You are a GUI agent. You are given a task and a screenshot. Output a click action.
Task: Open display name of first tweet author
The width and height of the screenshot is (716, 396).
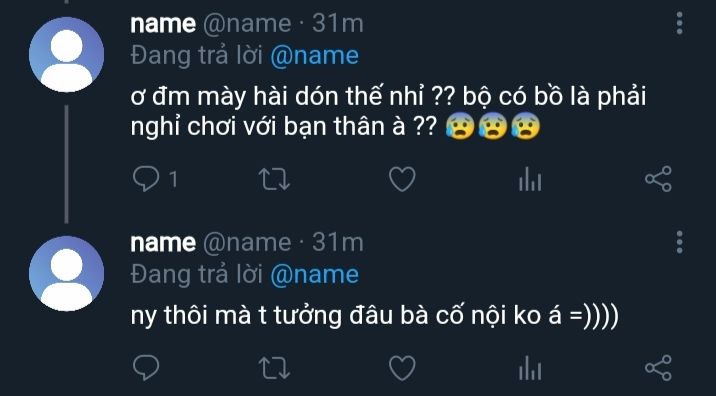(163, 24)
